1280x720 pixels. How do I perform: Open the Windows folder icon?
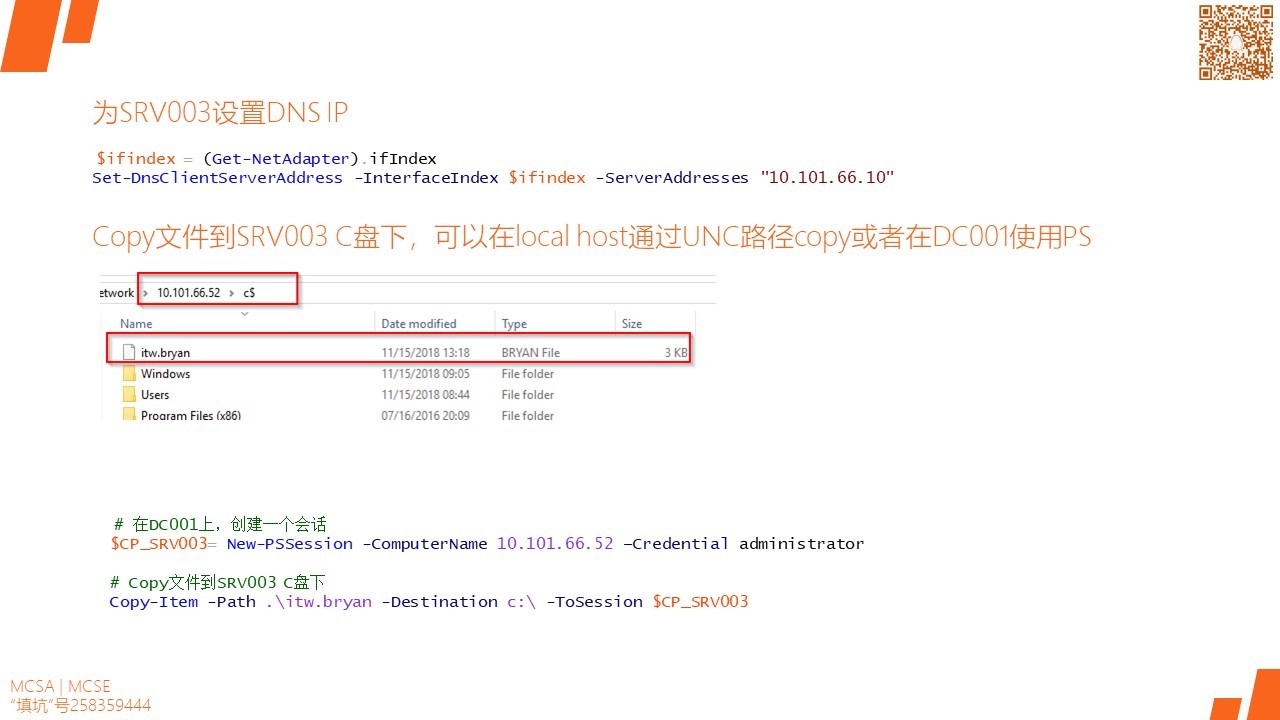pos(128,373)
